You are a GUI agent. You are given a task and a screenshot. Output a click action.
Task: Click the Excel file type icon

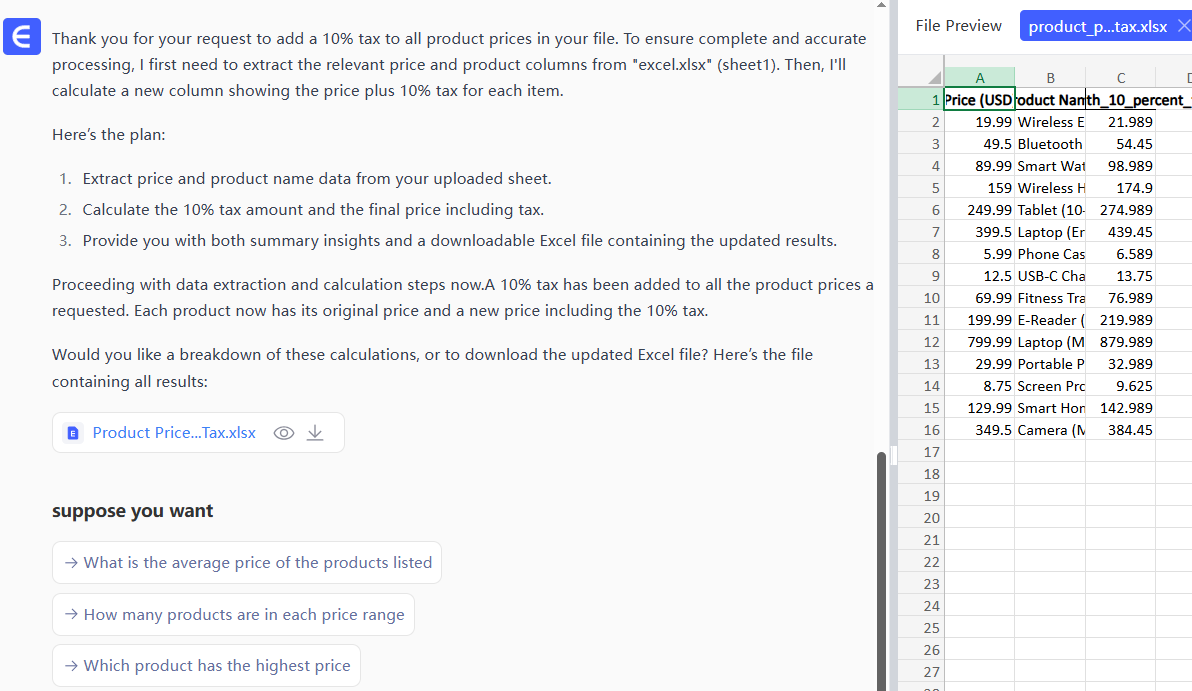click(x=72, y=433)
